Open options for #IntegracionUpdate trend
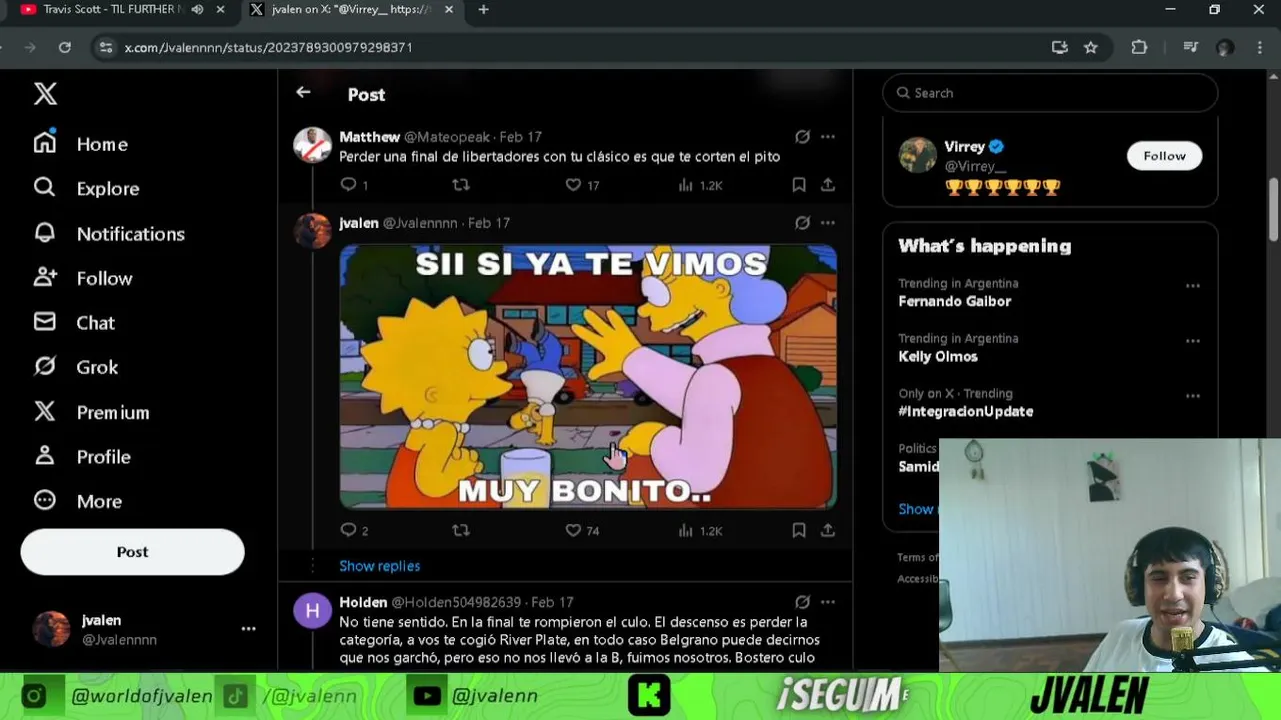The image size is (1281, 720). point(1192,396)
